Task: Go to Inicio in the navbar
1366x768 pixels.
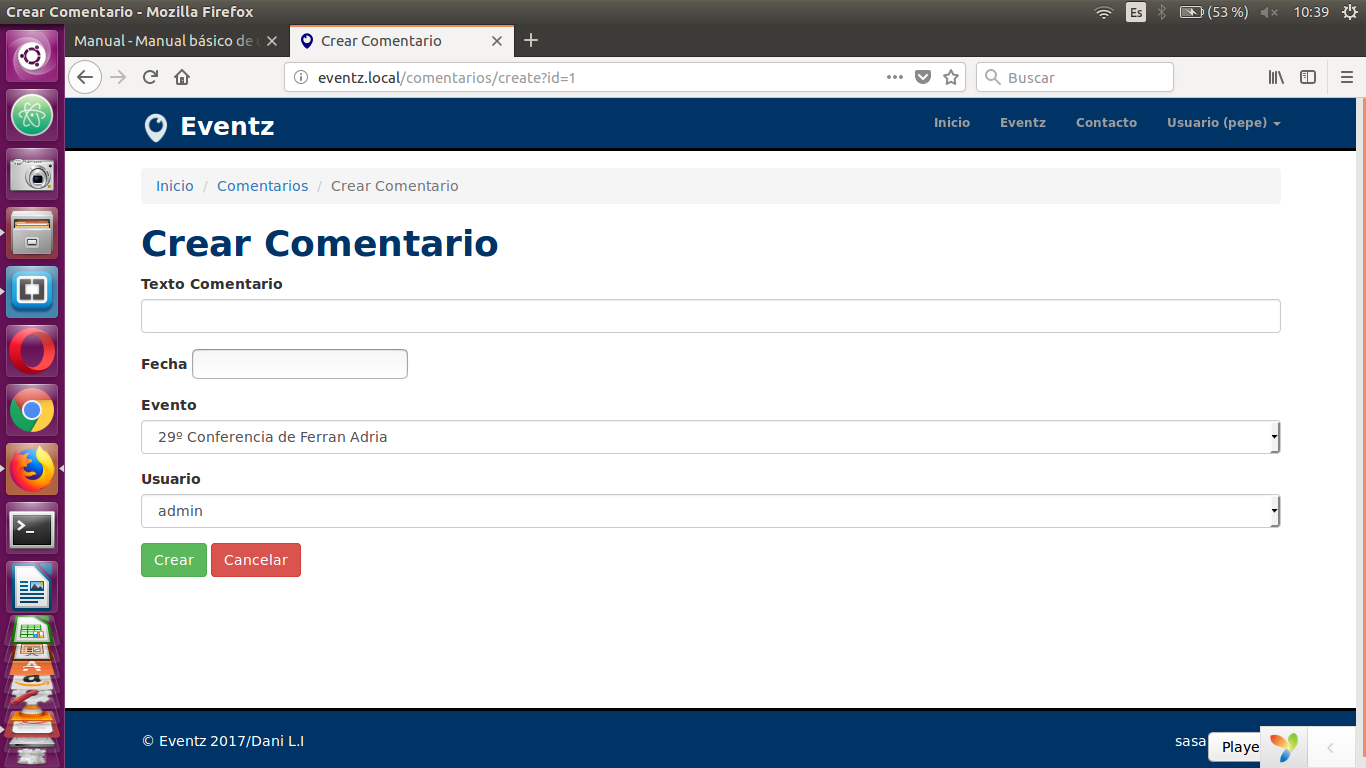Action: point(952,123)
